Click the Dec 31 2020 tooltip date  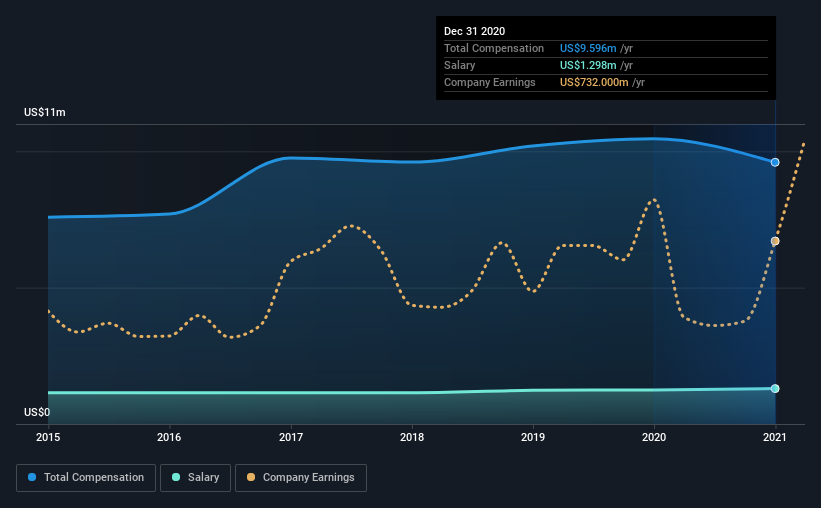coord(474,31)
